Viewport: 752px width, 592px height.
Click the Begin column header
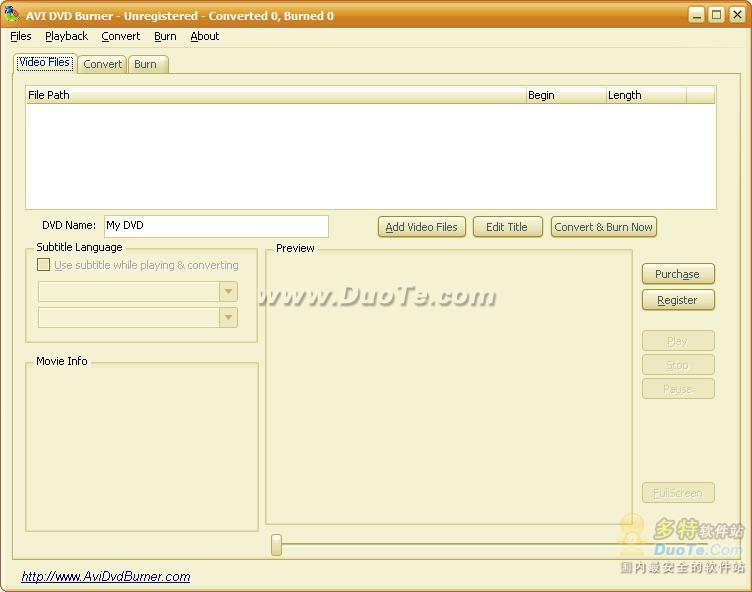(x=566, y=95)
